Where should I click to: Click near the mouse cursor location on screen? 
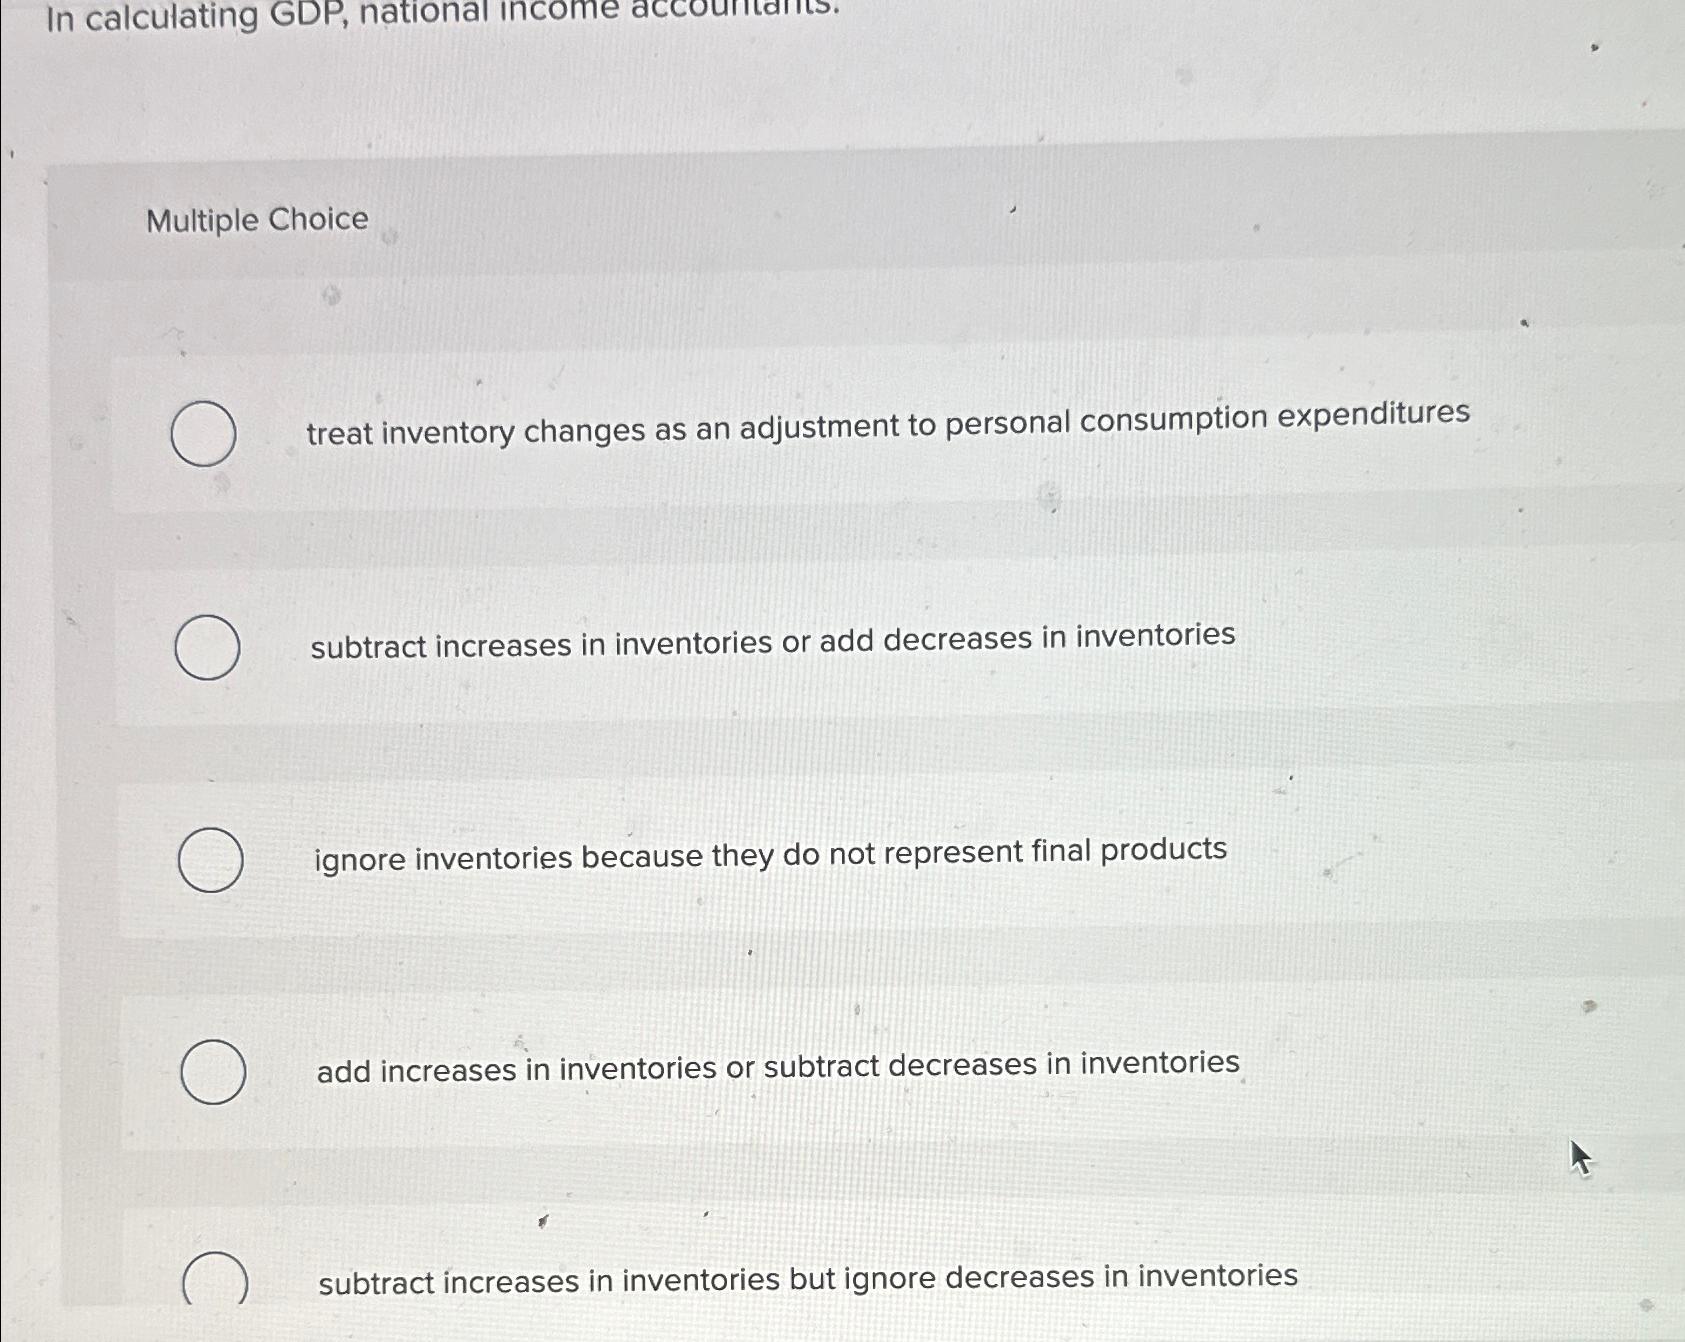click(1581, 1158)
